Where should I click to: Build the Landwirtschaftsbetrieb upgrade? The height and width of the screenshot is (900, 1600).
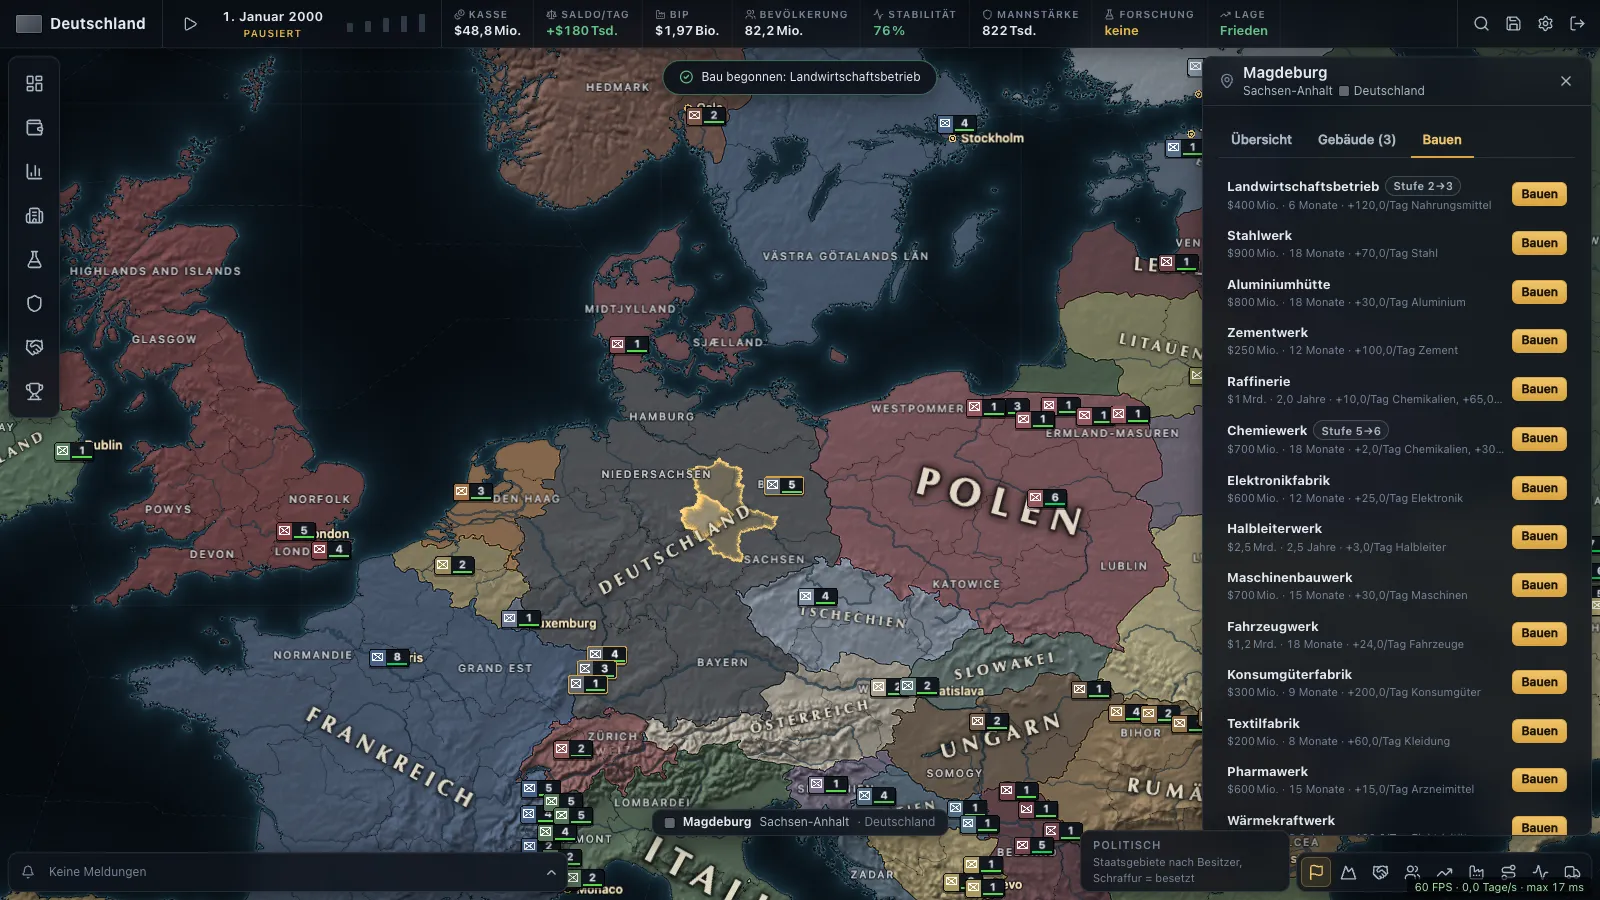coord(1539,194)
